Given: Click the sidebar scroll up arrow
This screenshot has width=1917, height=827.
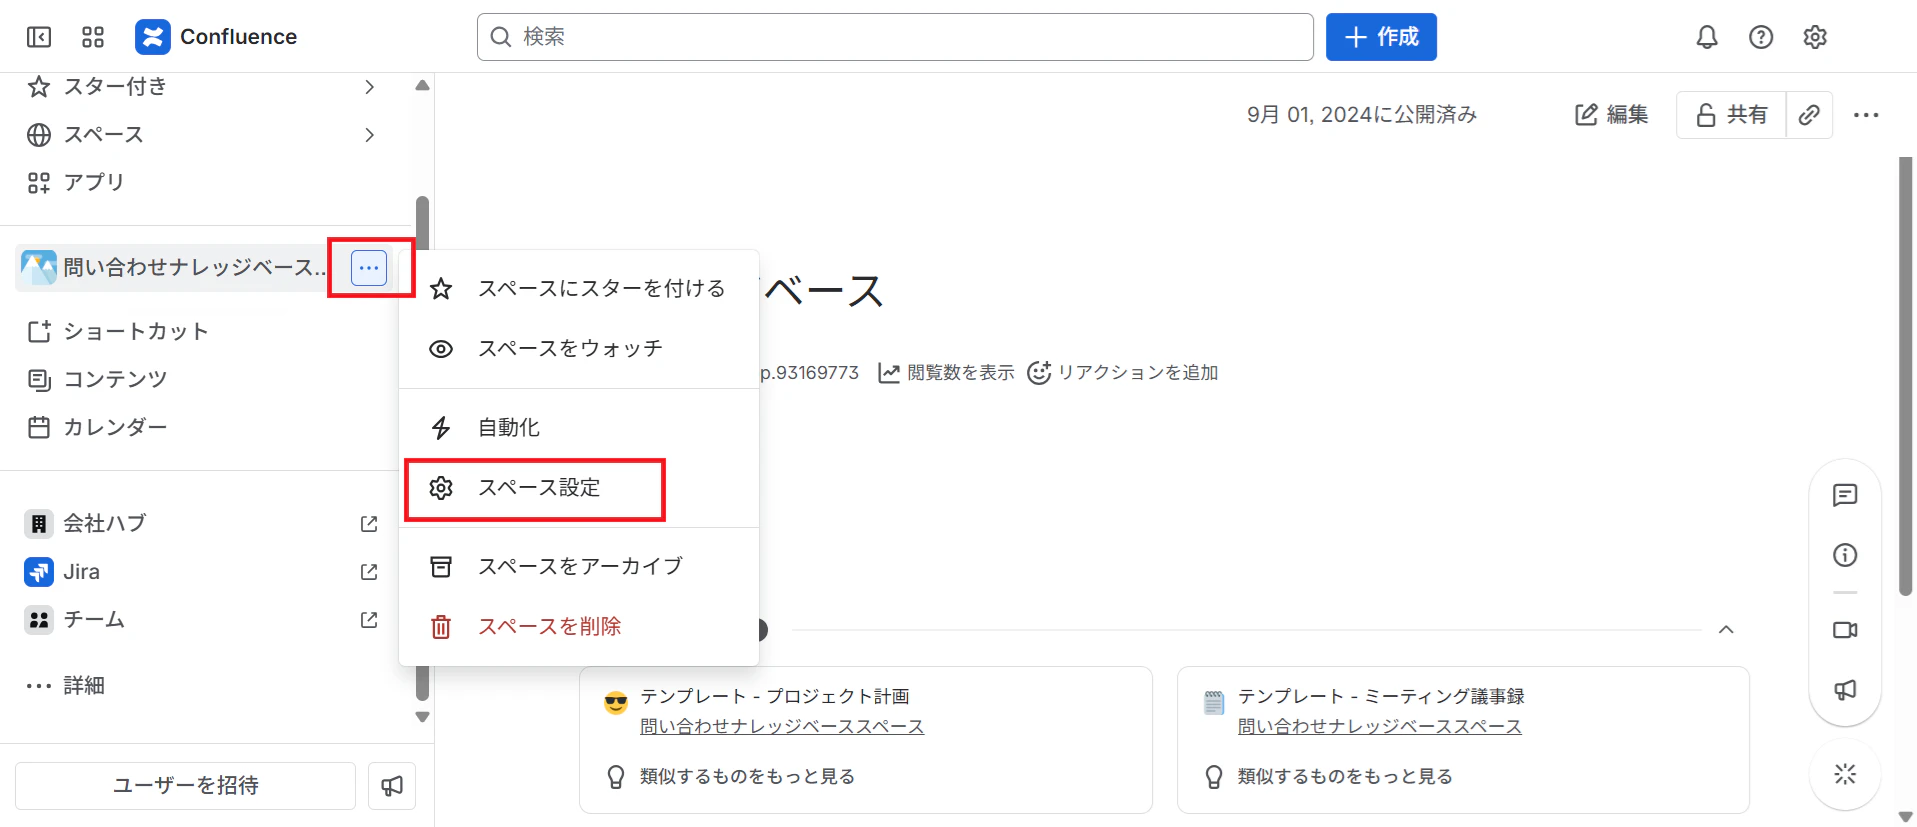Looking at the screenshot, I should tap(423, 86).
